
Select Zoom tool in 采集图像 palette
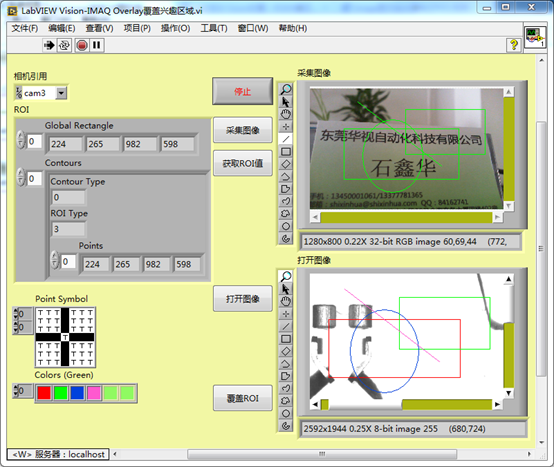286,89
